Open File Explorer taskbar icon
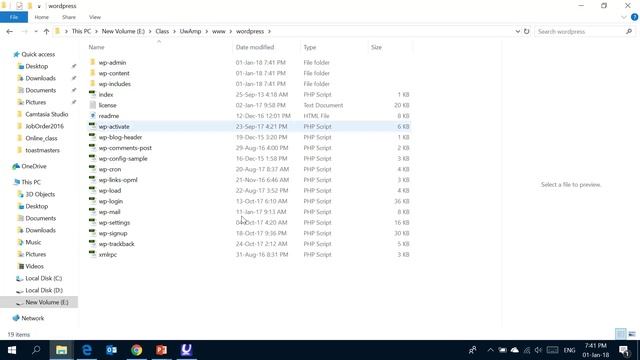Screen dimensions: 640x360 tap(62, 350)
